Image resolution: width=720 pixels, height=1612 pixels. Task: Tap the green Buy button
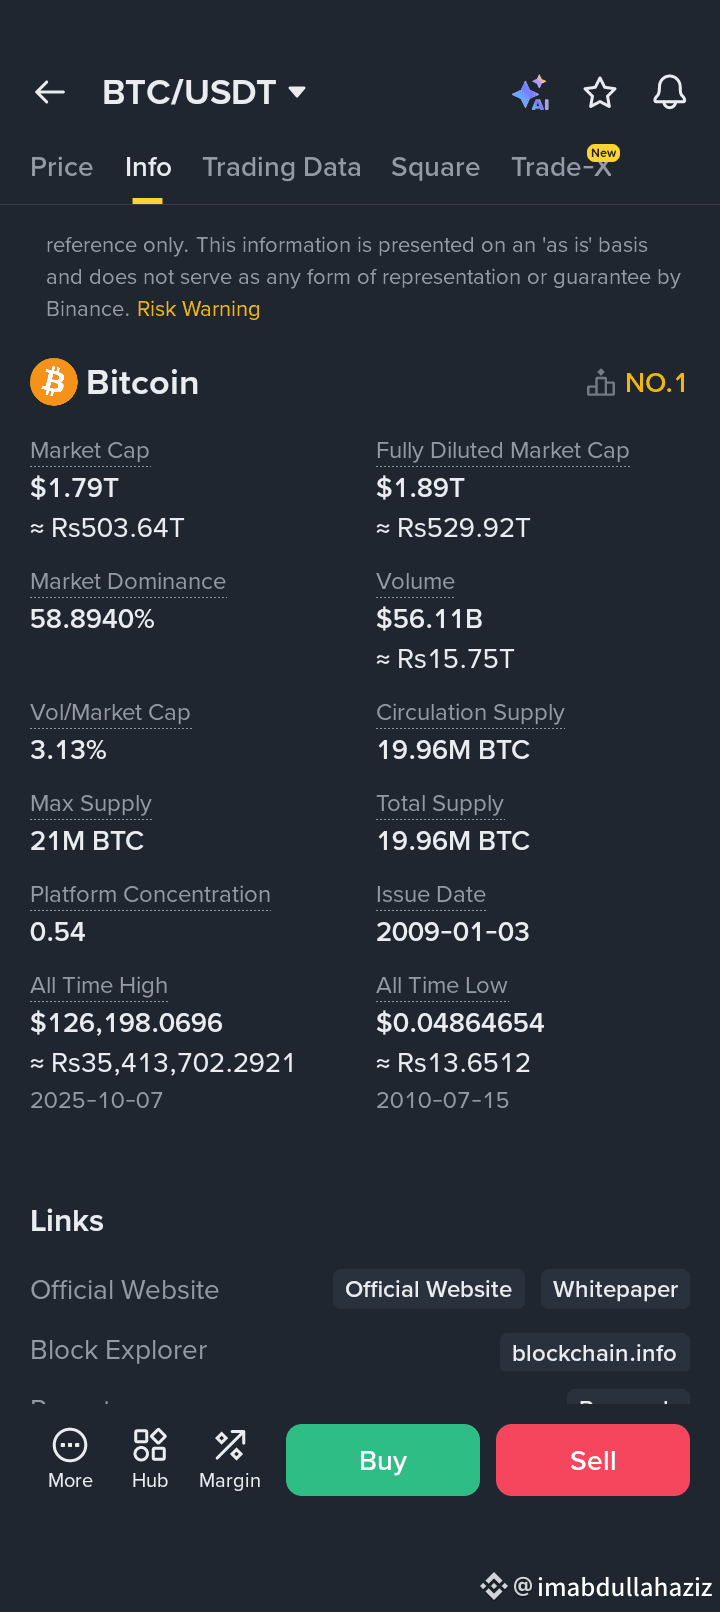(x=383, y=1460)
